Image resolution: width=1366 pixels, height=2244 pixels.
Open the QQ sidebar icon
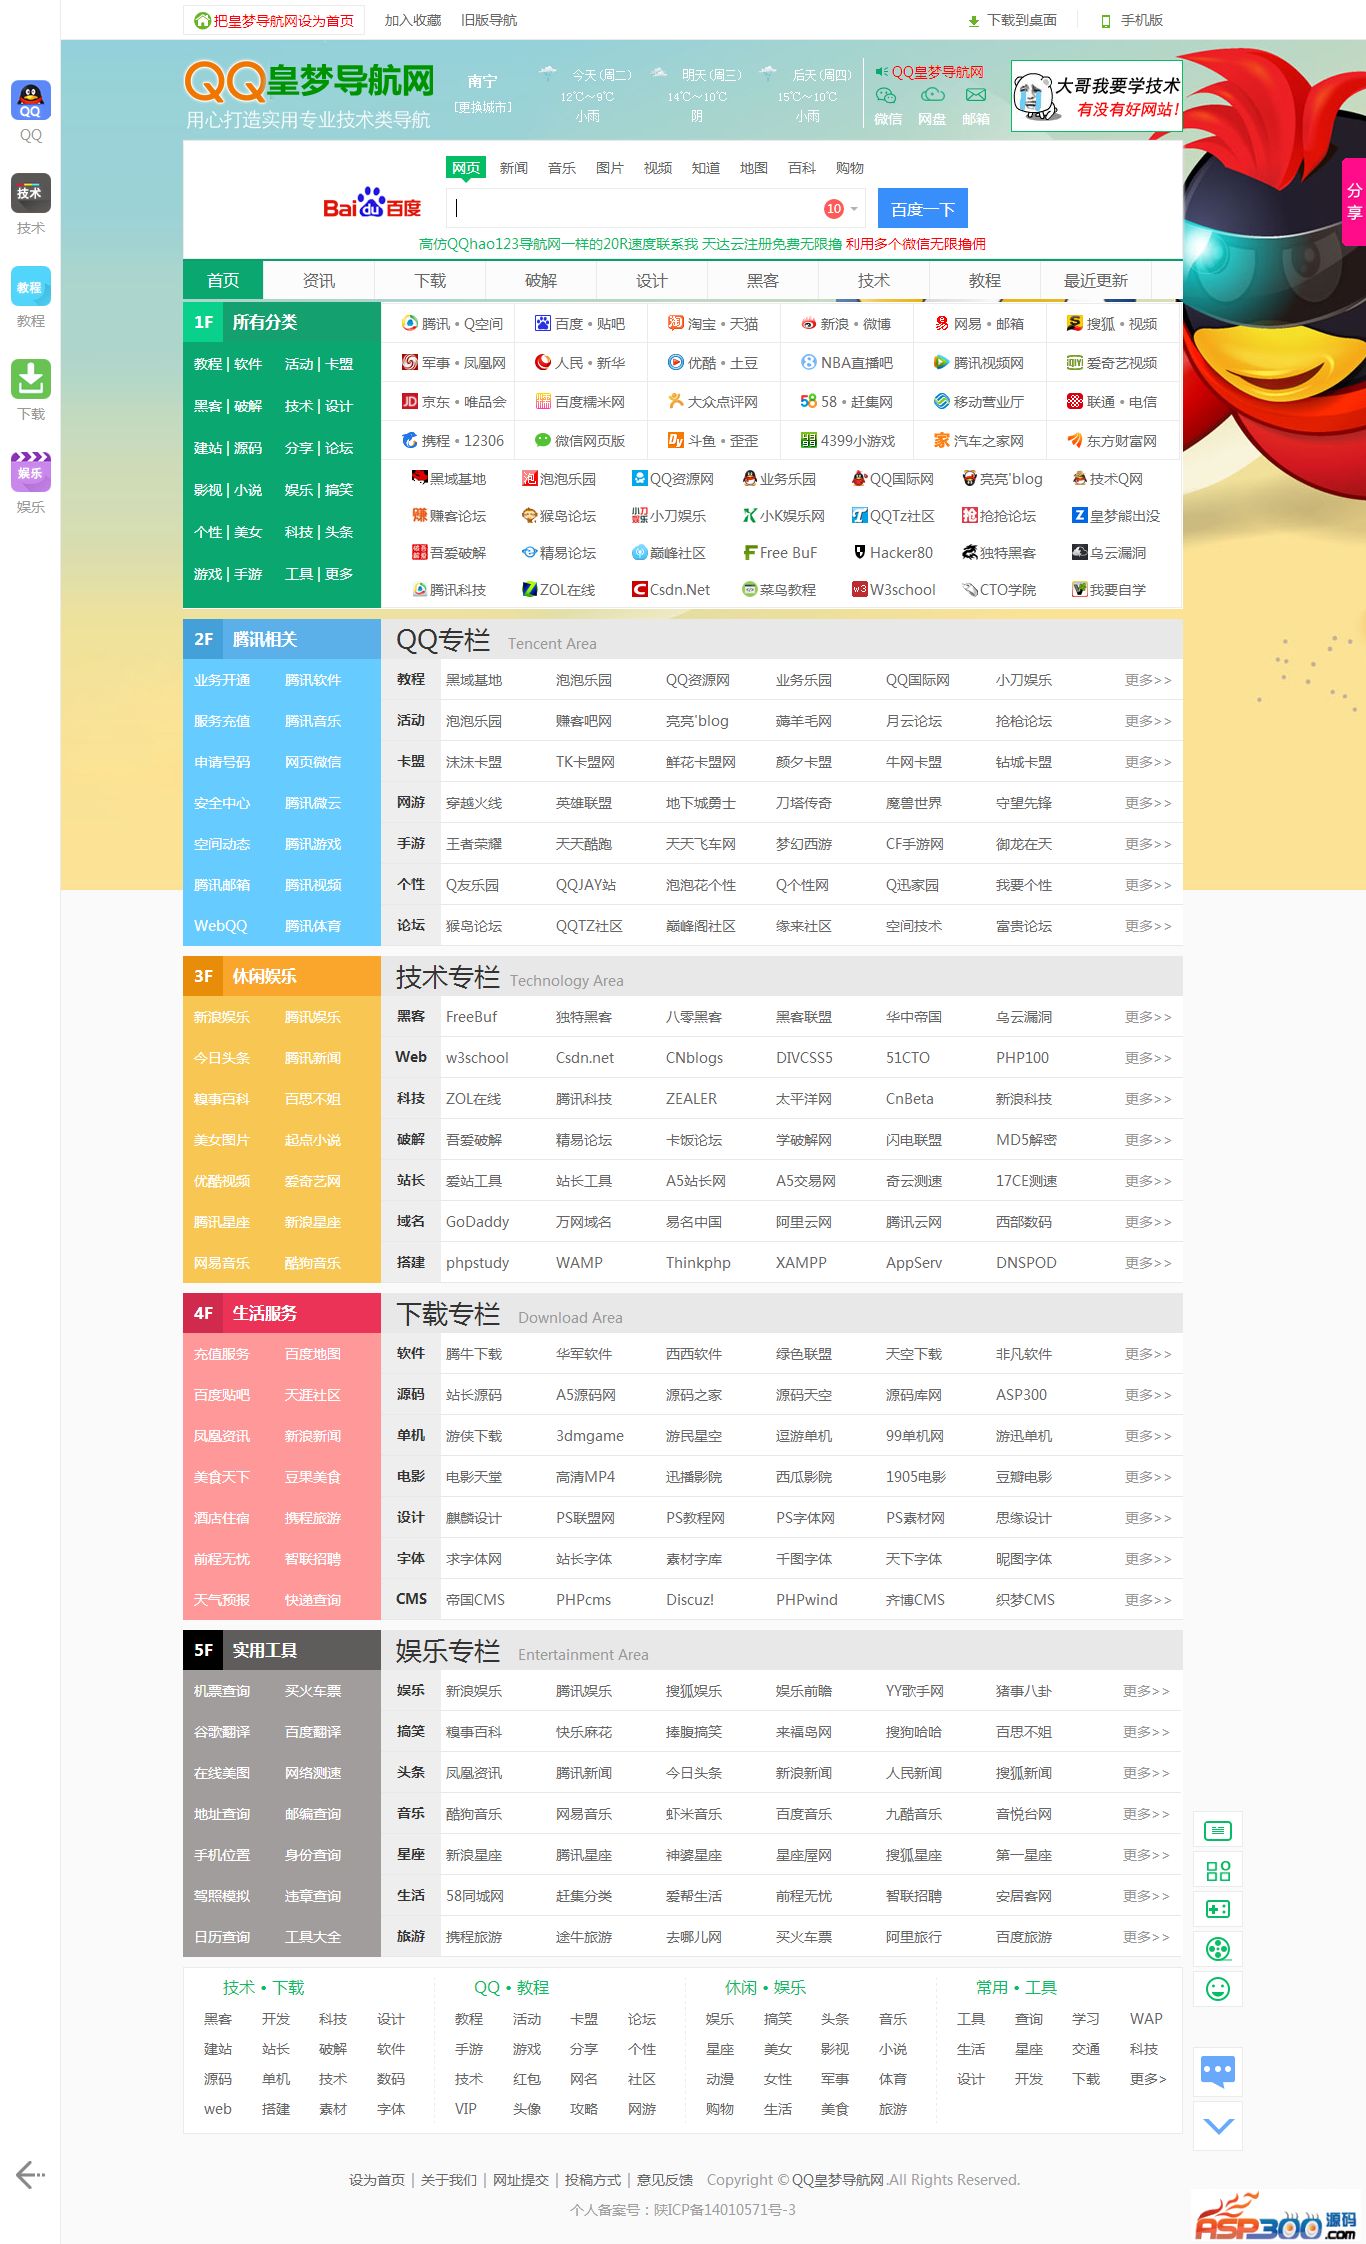pos(31,100)
